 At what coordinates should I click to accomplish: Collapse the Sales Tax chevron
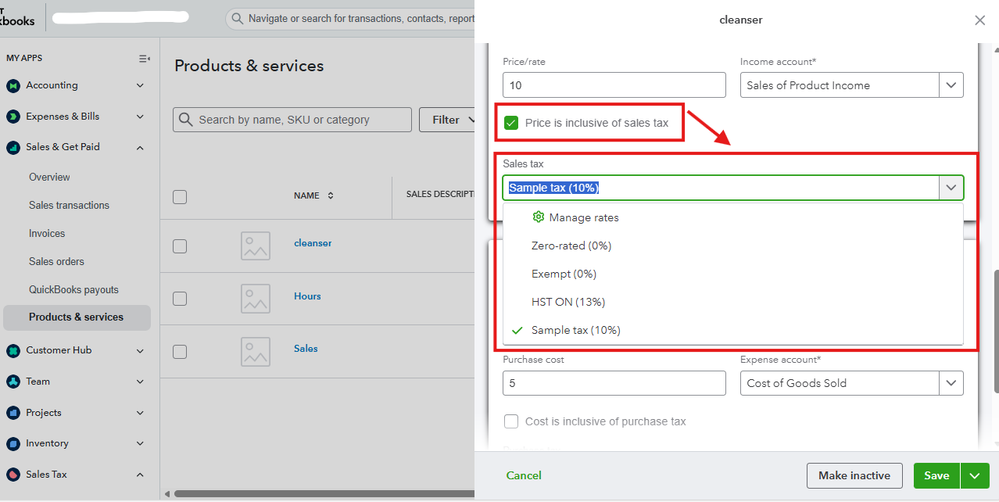click(140, 475)
